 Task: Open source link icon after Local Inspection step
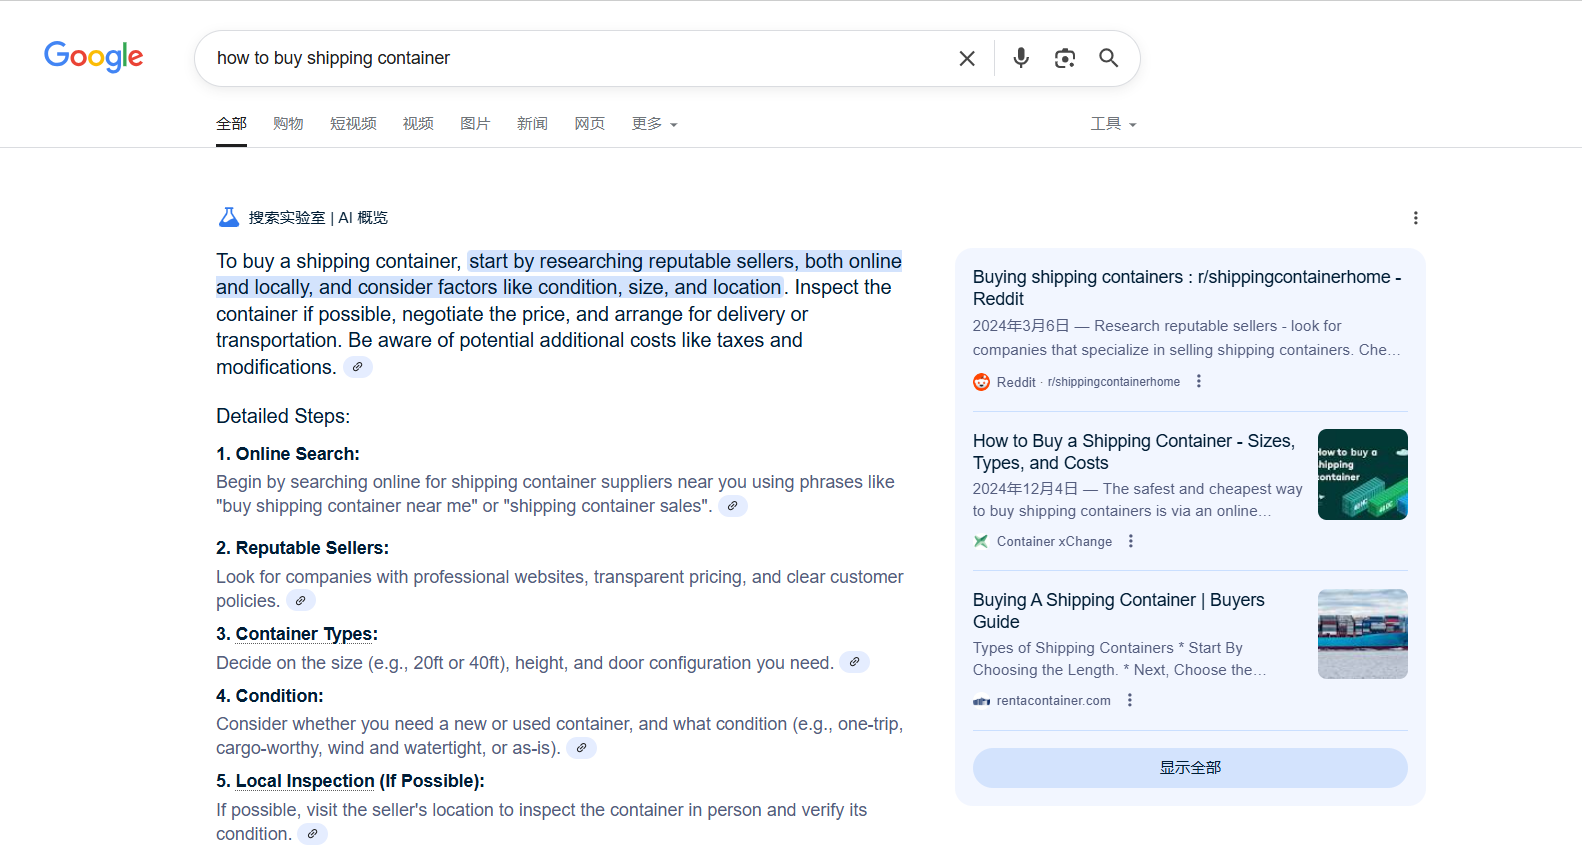point(312,834)
